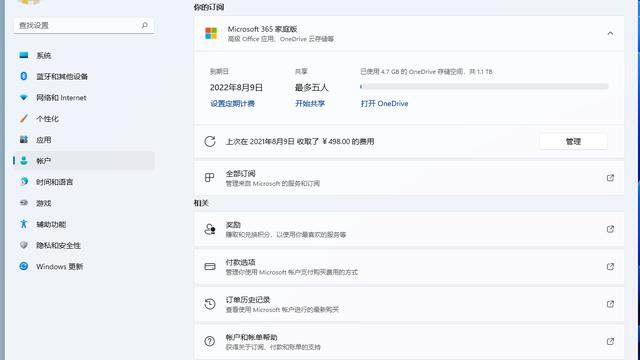Click the Bluetooth icon for 蓝牙和其他设备
640x360 pixels.
click(x=24, y=76)
